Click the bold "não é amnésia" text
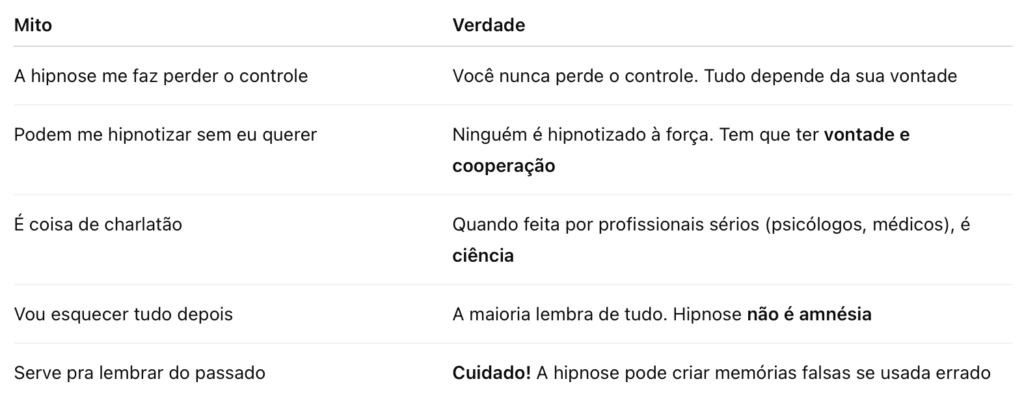The height and width of the screenshot is (418, 1024). coord(809,314)
